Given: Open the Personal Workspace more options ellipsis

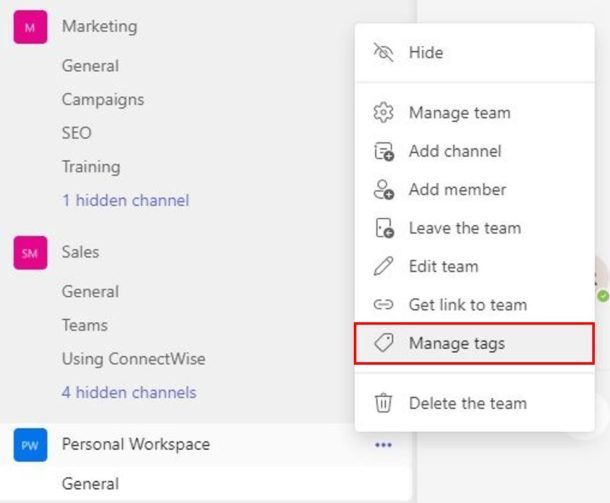Looking at the screenshot, I should (x=383, y=445).
